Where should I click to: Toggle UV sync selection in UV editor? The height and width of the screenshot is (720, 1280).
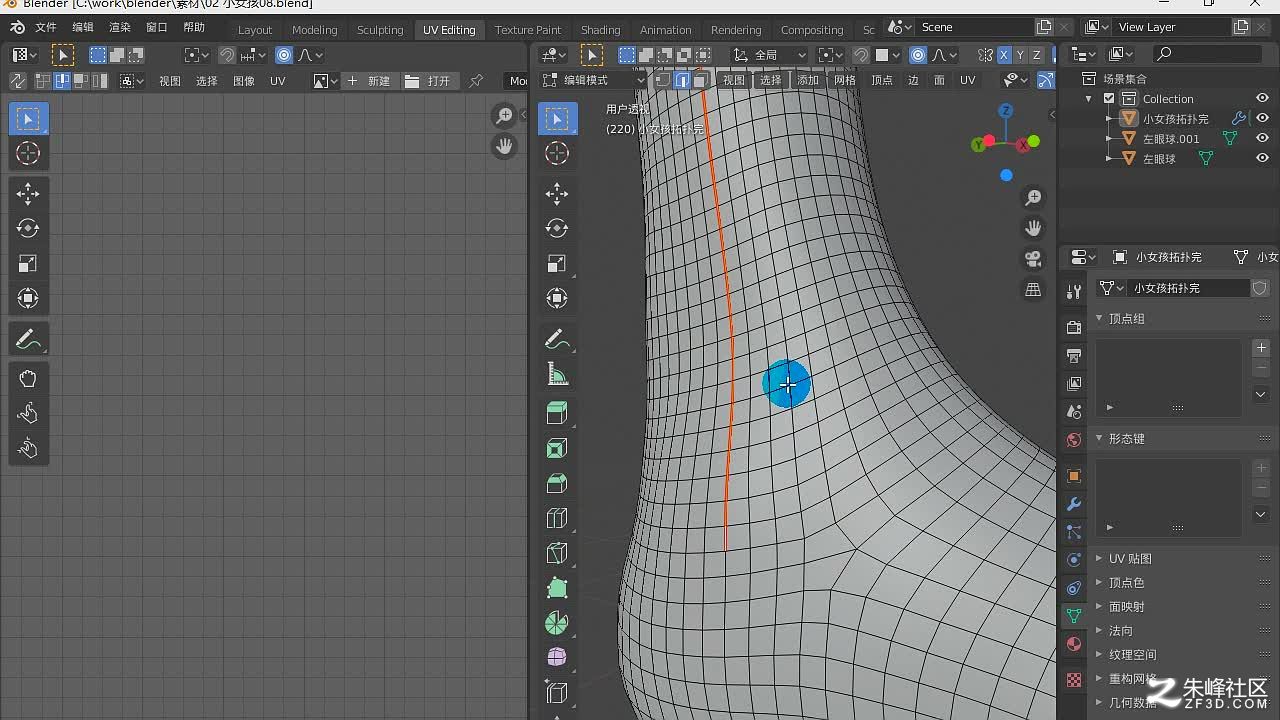point(18,81)
